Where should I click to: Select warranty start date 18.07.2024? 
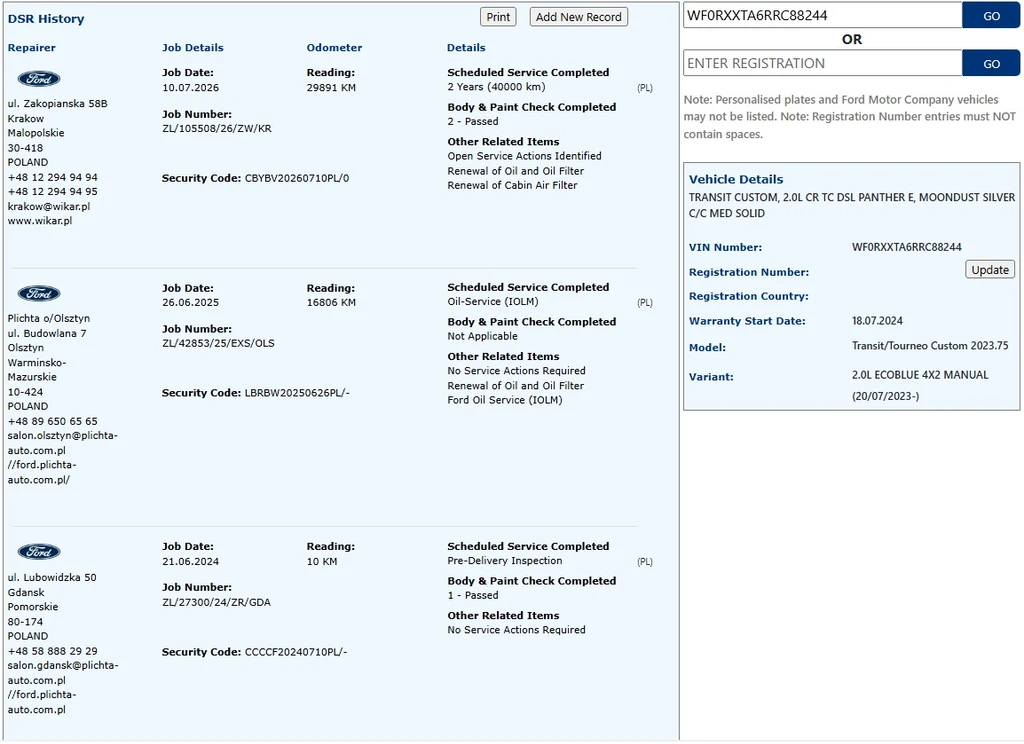pos(877,321)
